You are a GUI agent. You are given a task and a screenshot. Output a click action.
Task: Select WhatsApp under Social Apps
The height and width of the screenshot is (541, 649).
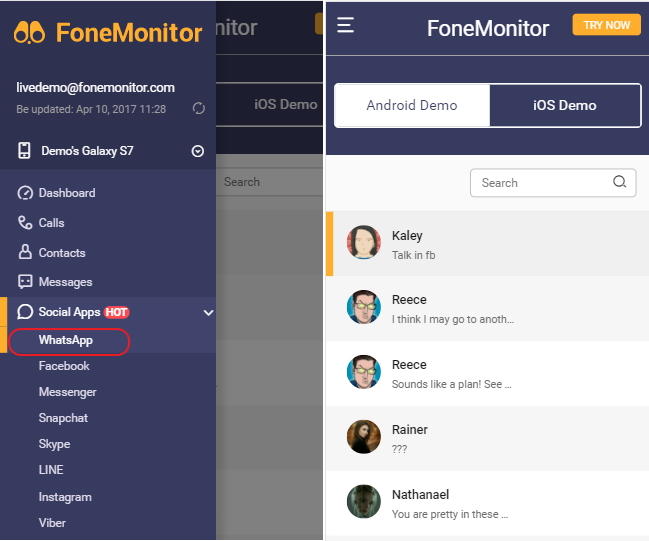click(x=65, y=340)
